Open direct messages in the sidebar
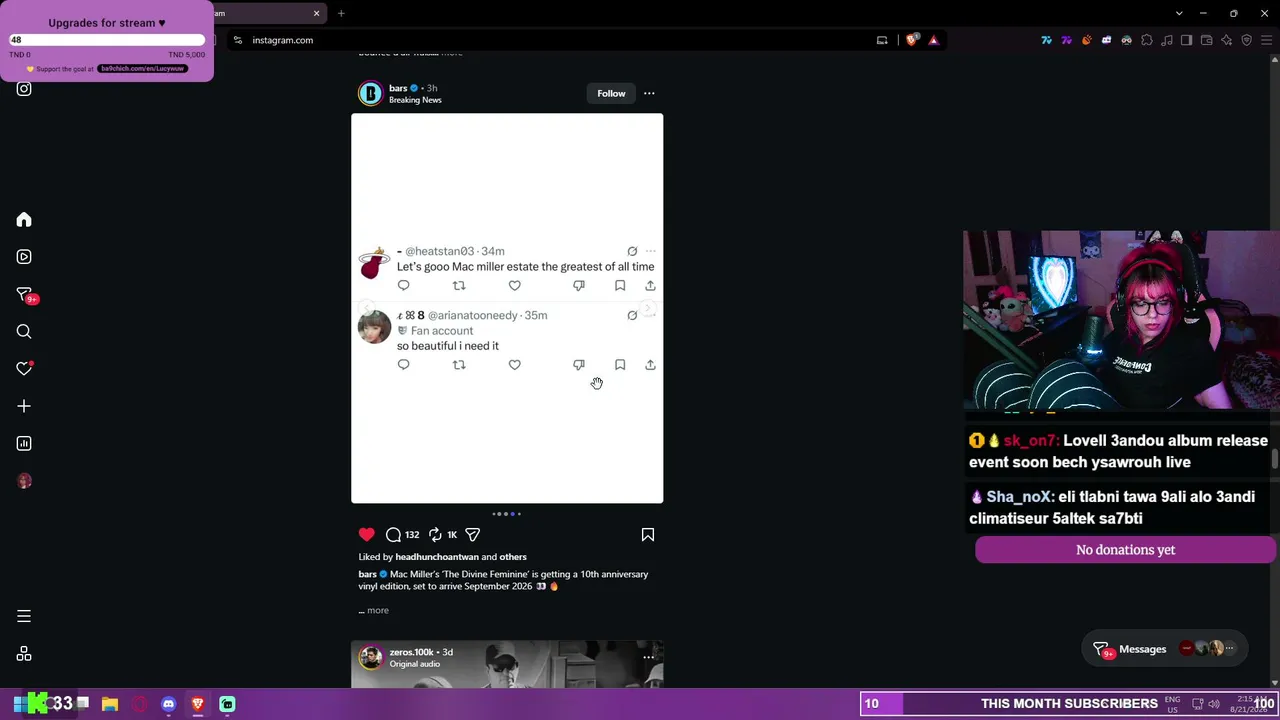Image resolution: width=1280 pixels, height=720 pixels. click(x=24, y=295)
